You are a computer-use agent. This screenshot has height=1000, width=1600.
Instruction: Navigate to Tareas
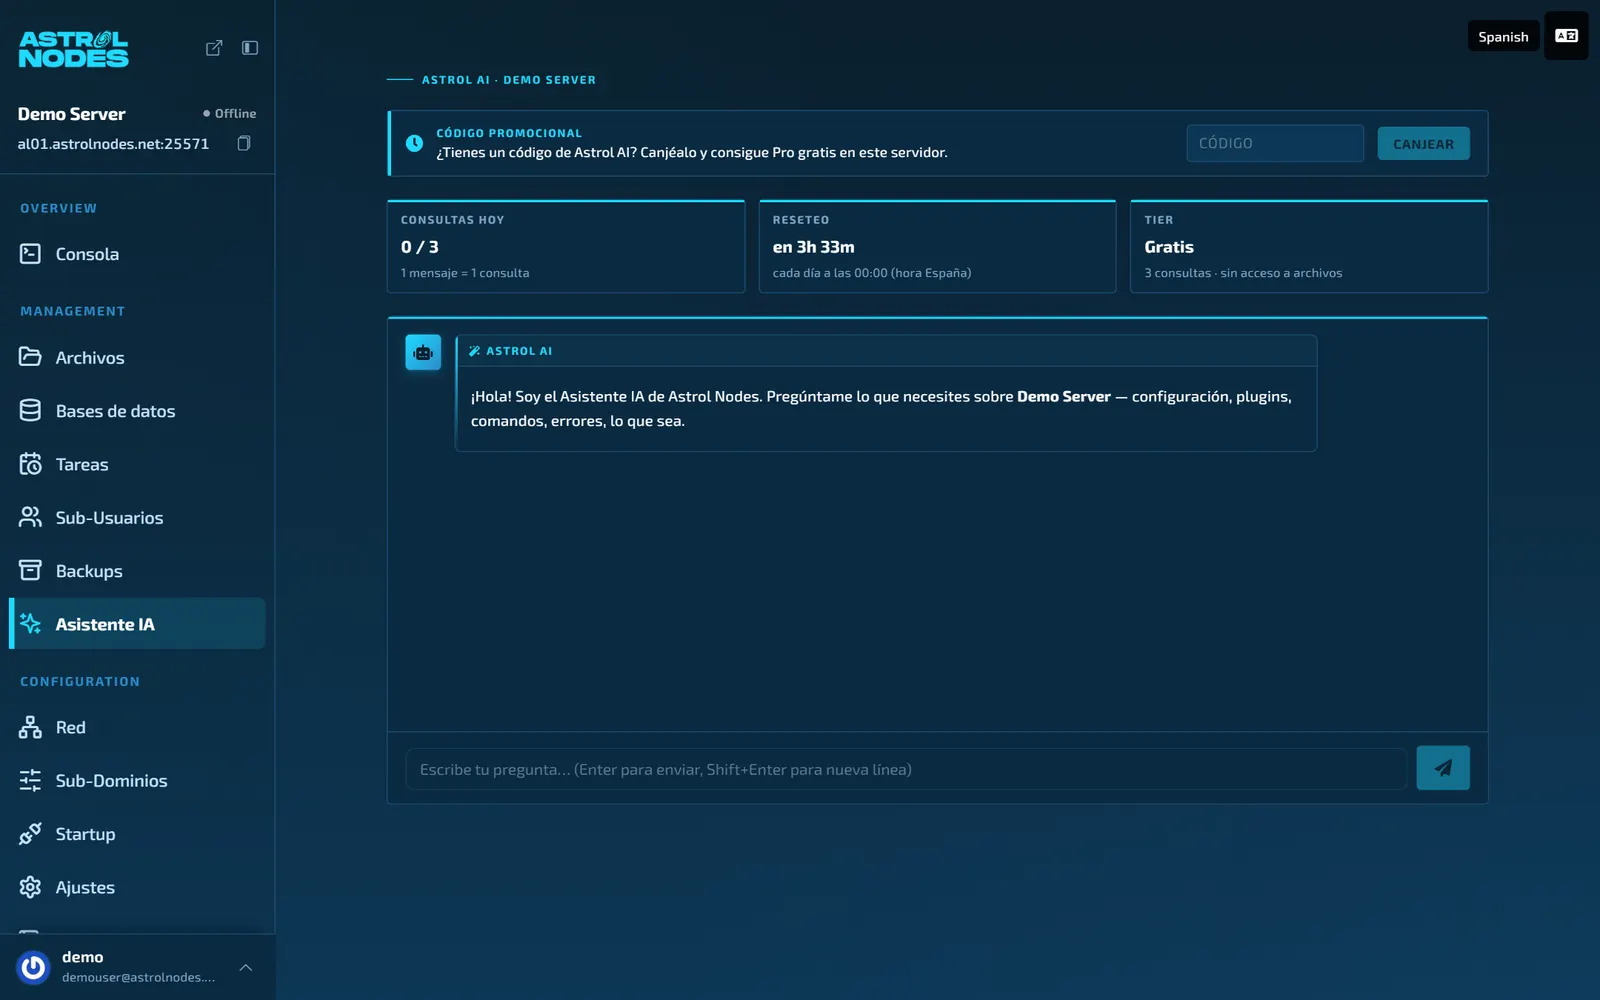tap(137, 464)
